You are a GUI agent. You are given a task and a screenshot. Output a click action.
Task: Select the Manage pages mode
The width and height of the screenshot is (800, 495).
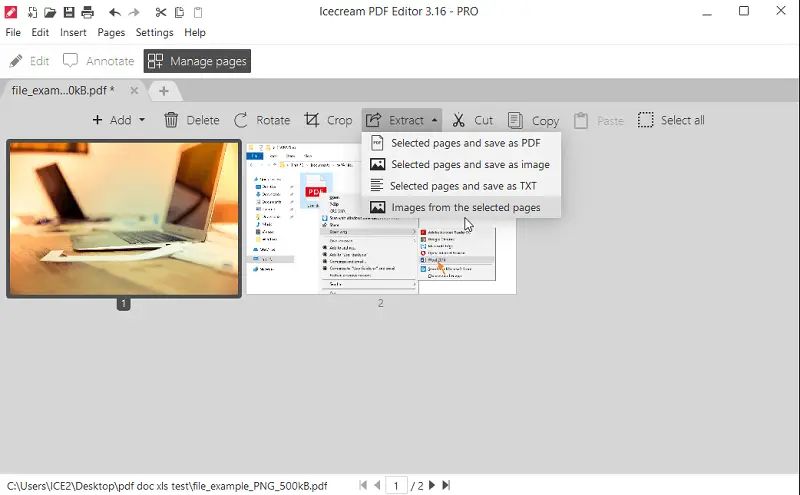(x=197, y=61)
